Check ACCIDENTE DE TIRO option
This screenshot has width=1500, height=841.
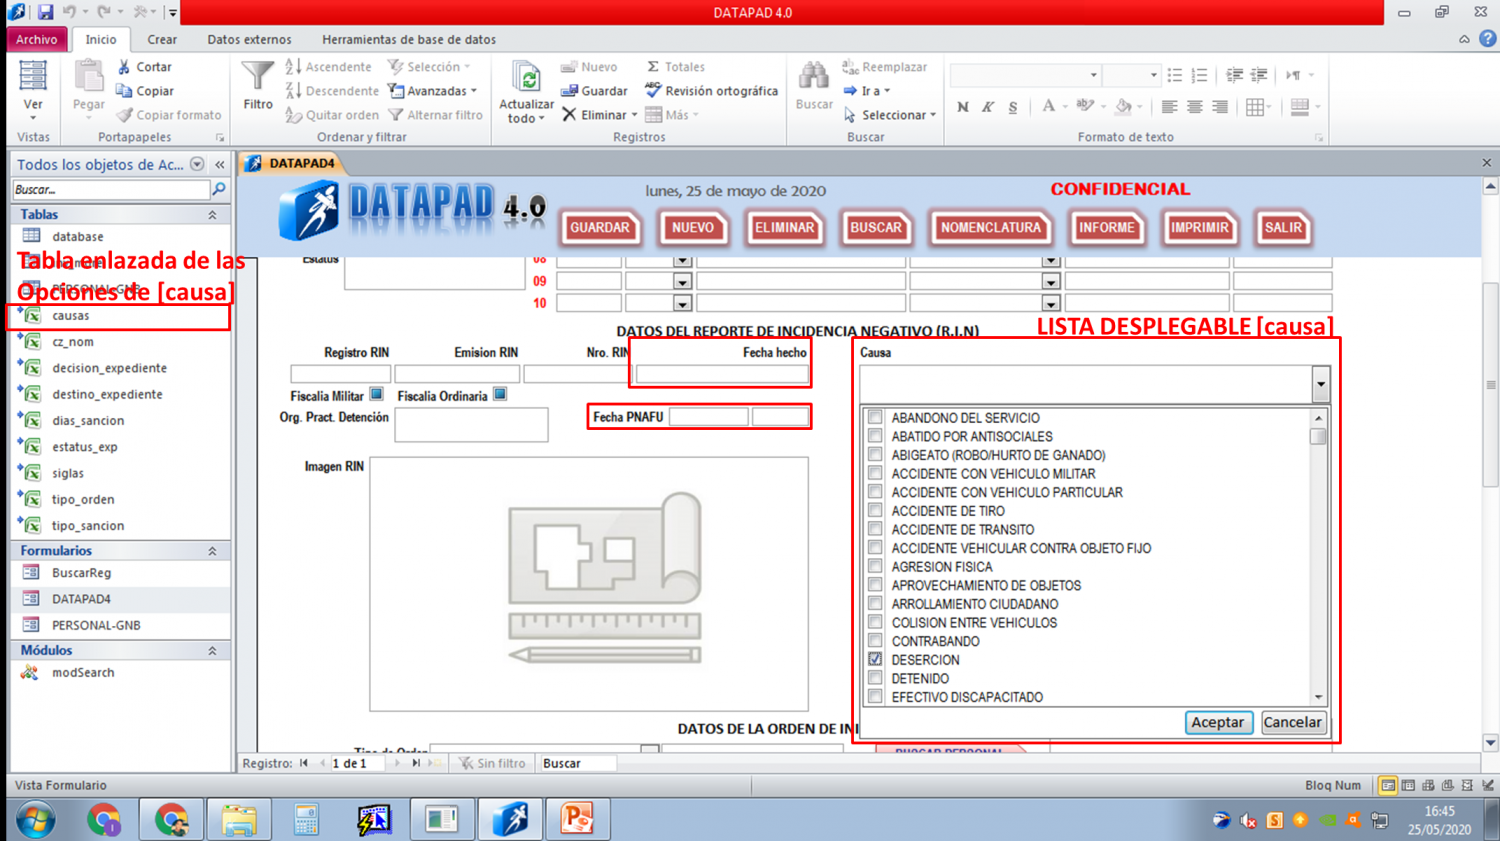(x=875, y=510)
